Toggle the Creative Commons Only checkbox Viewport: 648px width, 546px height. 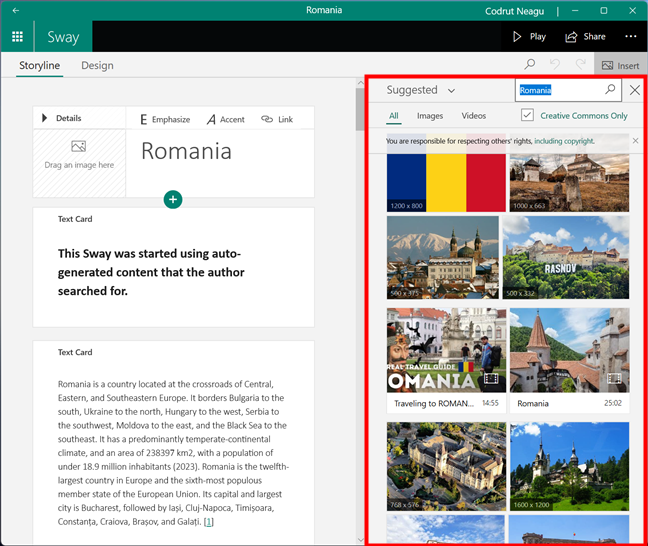click(x=527, y=116)
